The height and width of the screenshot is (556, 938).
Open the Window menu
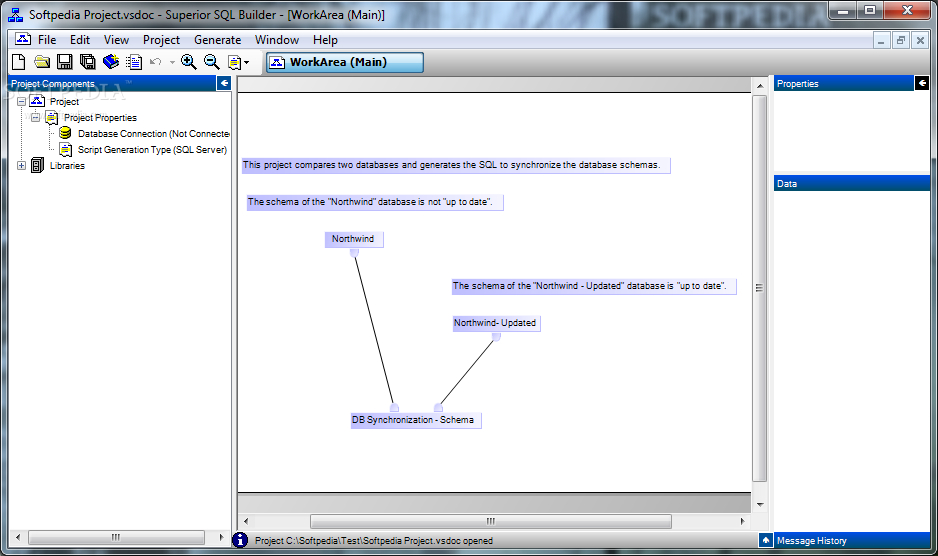(276, 40)
